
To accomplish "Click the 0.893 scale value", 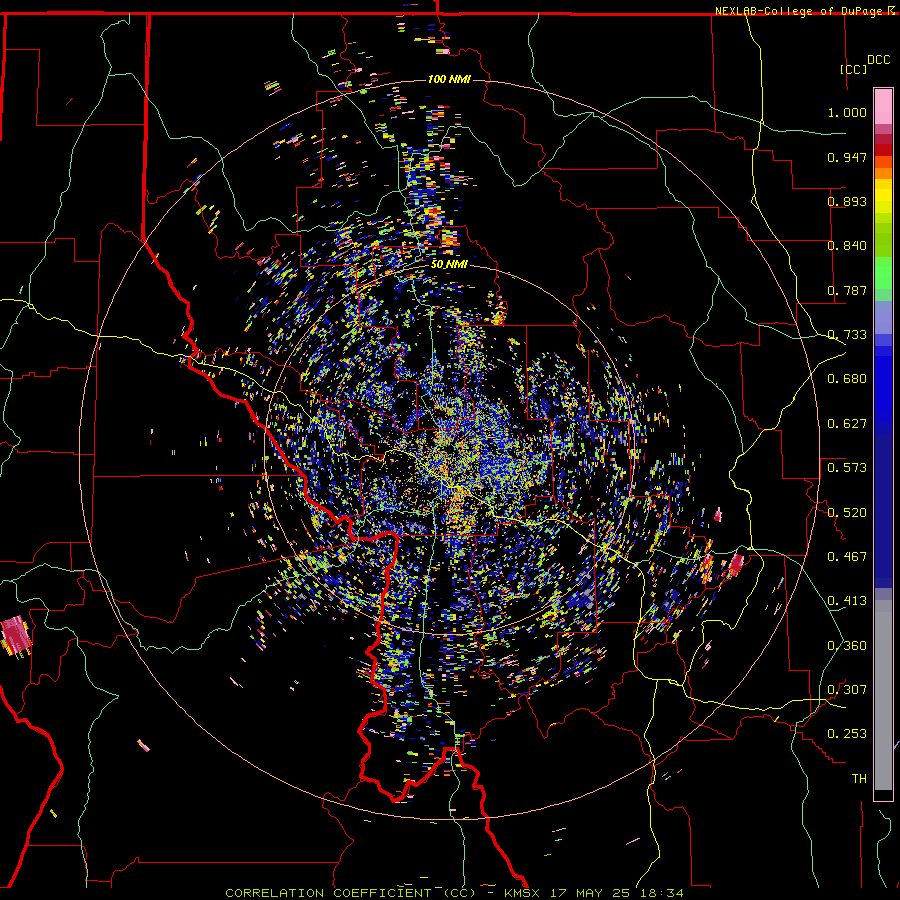I will [x=847, y=201].
